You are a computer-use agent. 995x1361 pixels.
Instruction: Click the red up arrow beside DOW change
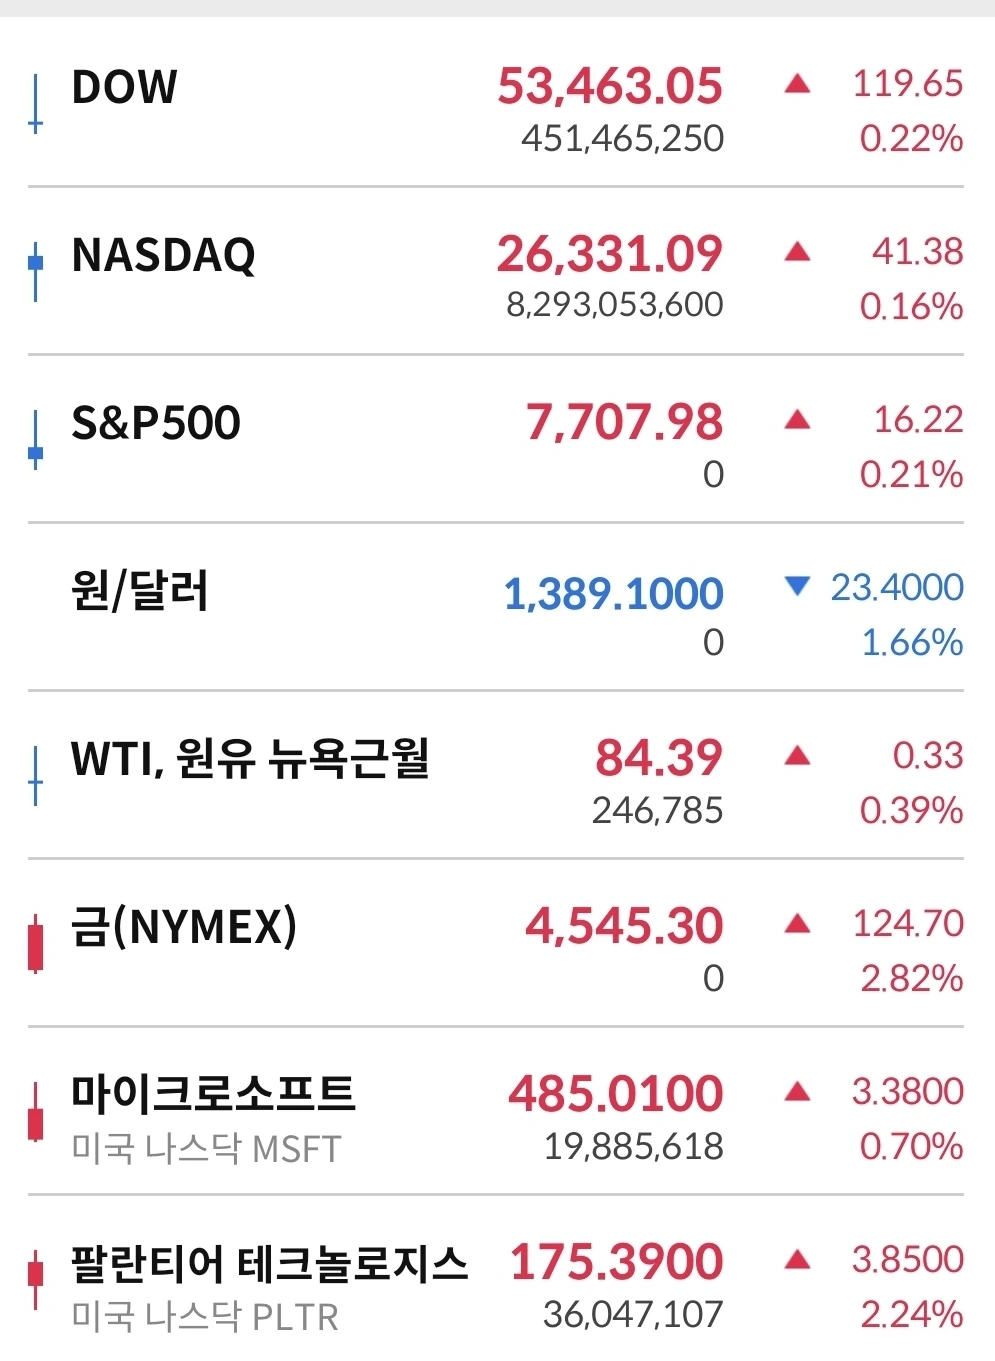[797, 83]
